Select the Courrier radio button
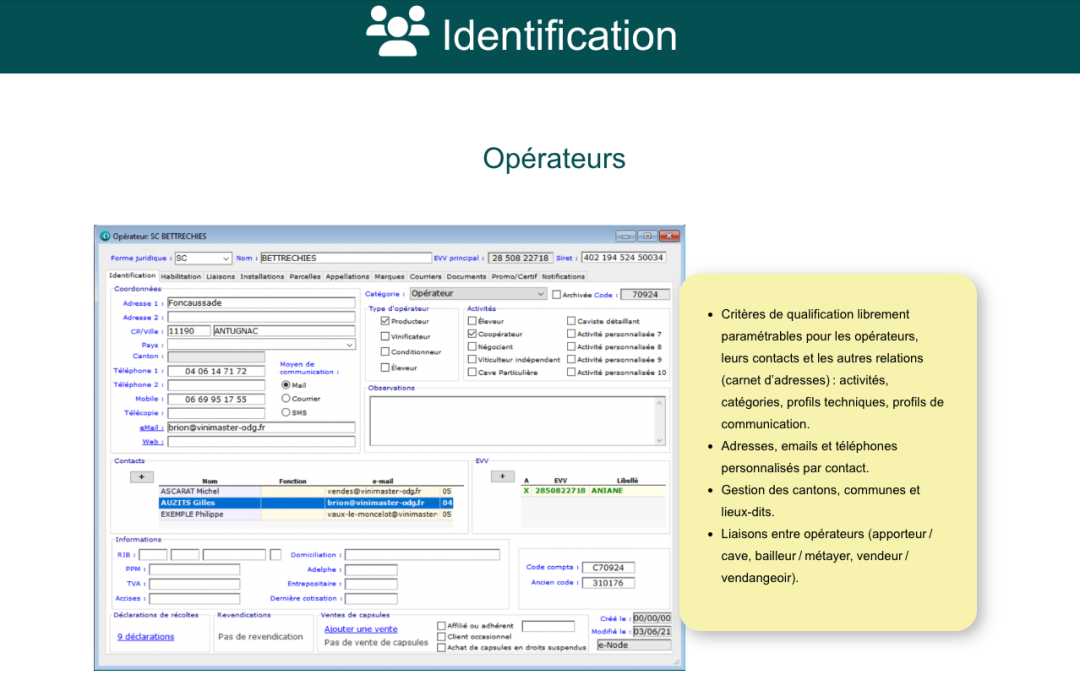Image resolution: width=1080 pixels, height=675 pixels. [285, 398]
